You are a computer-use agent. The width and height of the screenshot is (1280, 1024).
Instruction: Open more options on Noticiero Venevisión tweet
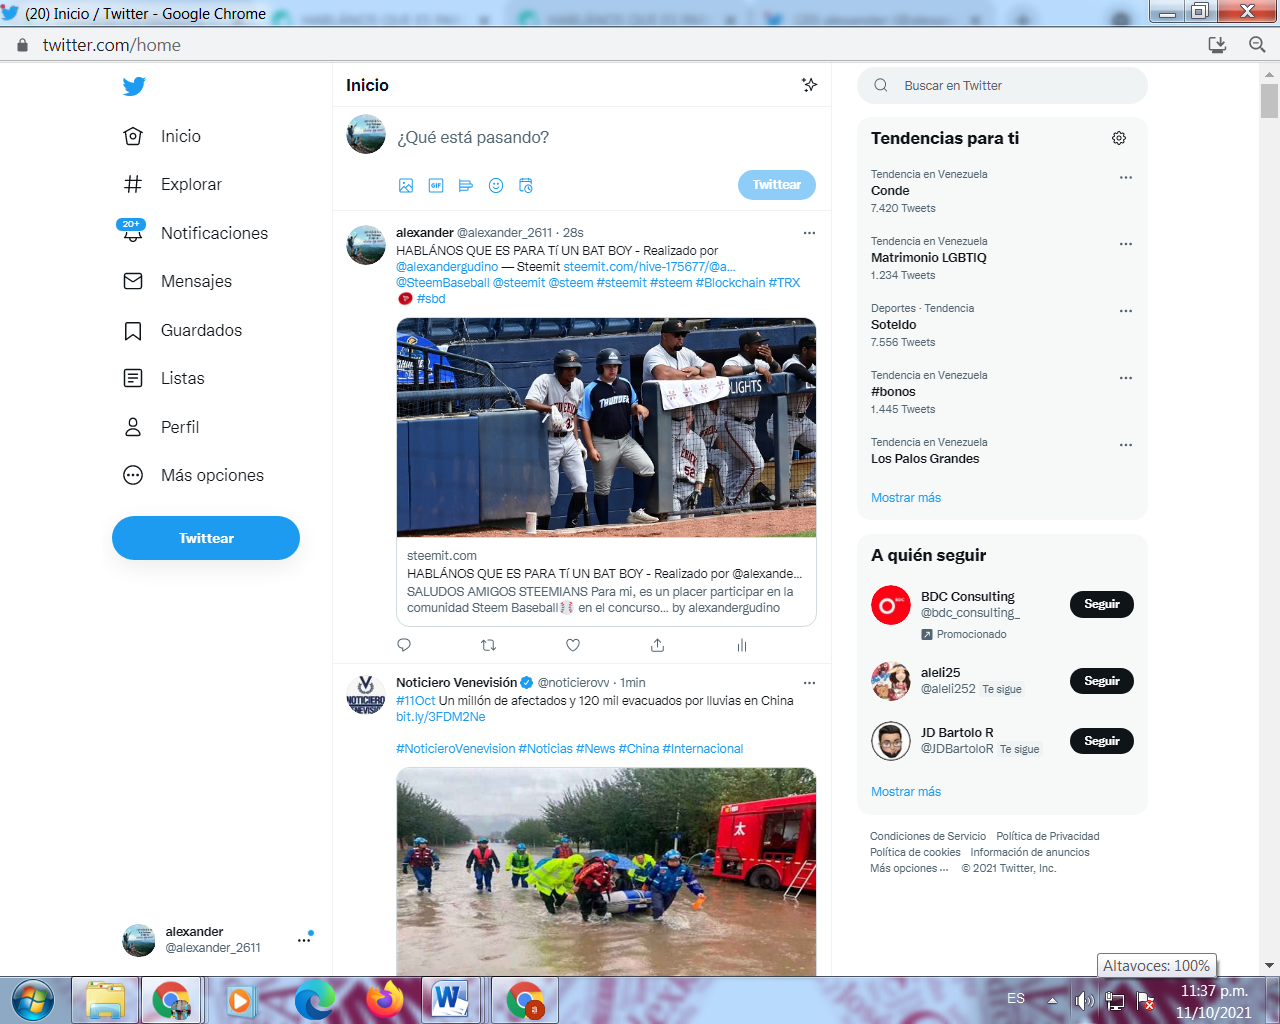tap(809, 683)
